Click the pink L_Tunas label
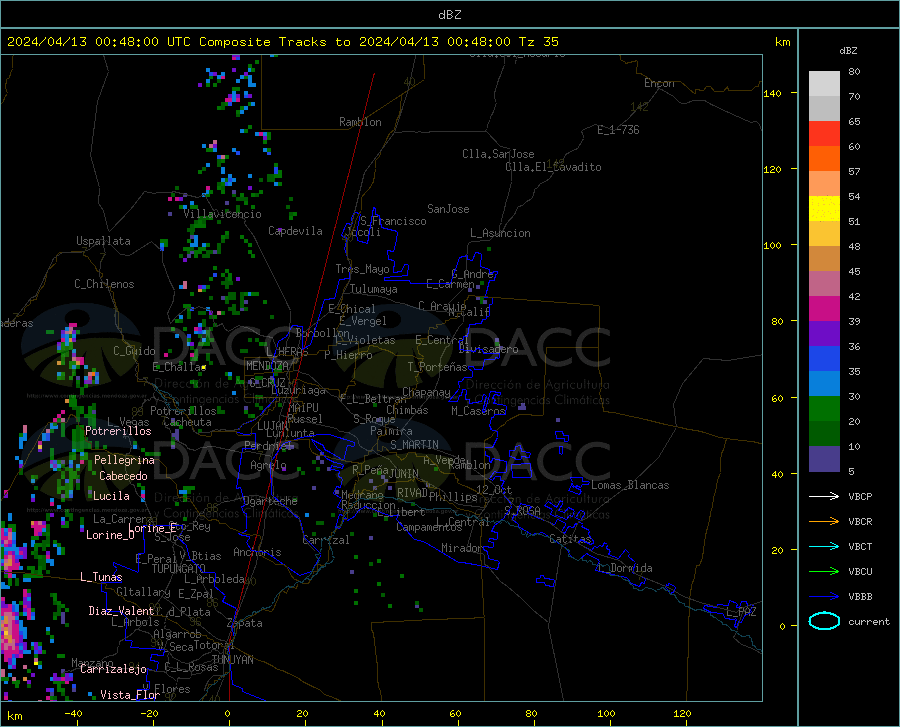Image resolution: width=900 pixels, height=727 pixels. (101, 577)
